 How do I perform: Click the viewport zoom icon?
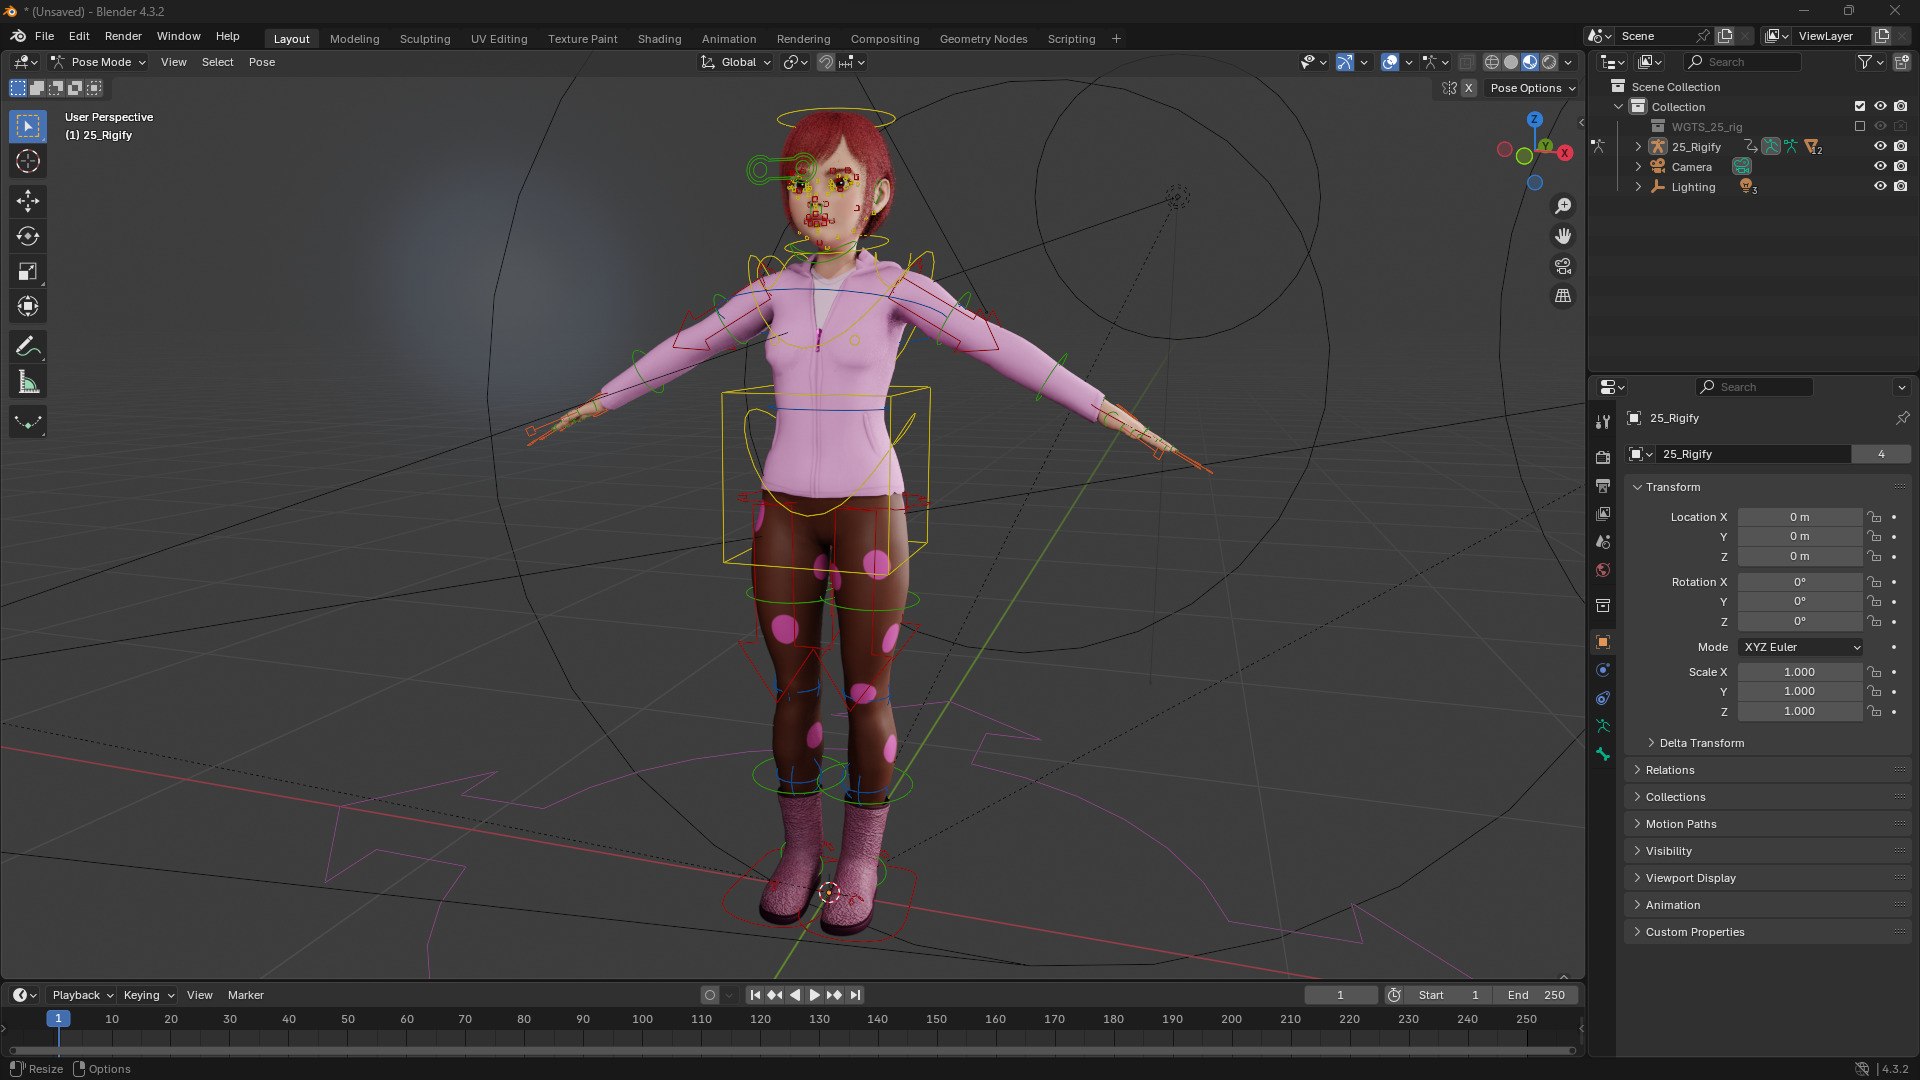[x=1563, y=206]
